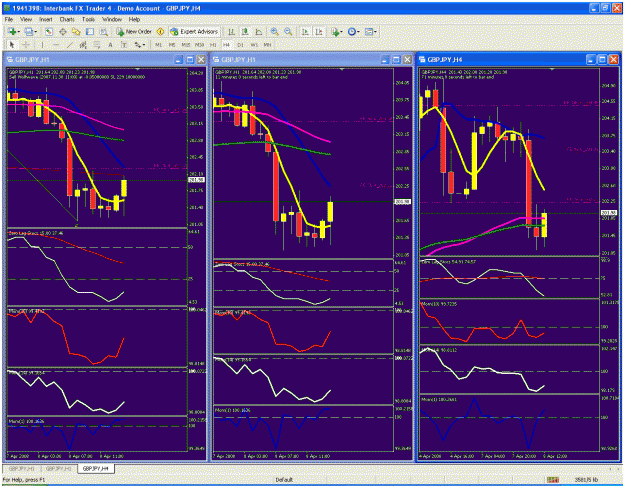This screenshot has width=625, height=486.
Task: Toggle the Expert Advisors button
Action: (194, 31)
